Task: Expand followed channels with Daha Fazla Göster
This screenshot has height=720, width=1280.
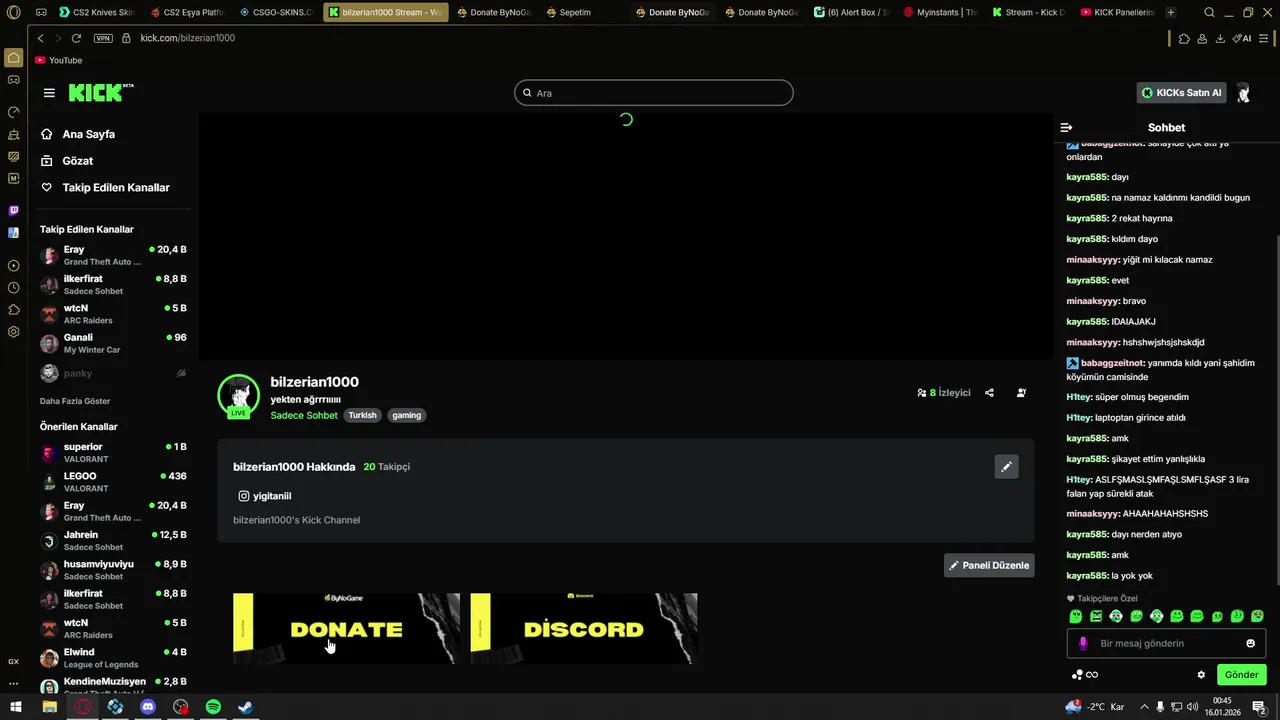Action: [75, 401]
